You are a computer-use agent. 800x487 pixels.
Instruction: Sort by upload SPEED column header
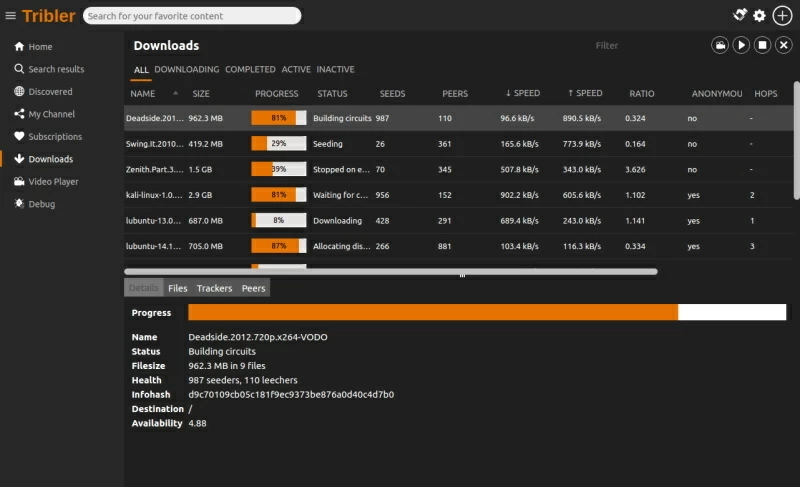tap(585, 93)
